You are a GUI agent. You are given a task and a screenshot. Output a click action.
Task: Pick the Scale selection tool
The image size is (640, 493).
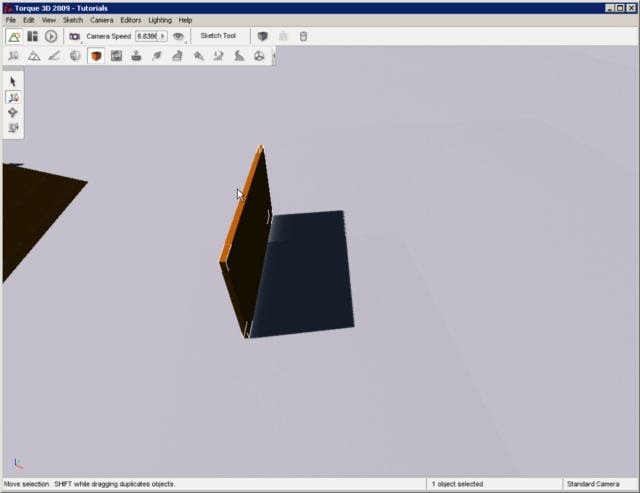[13, 128]
